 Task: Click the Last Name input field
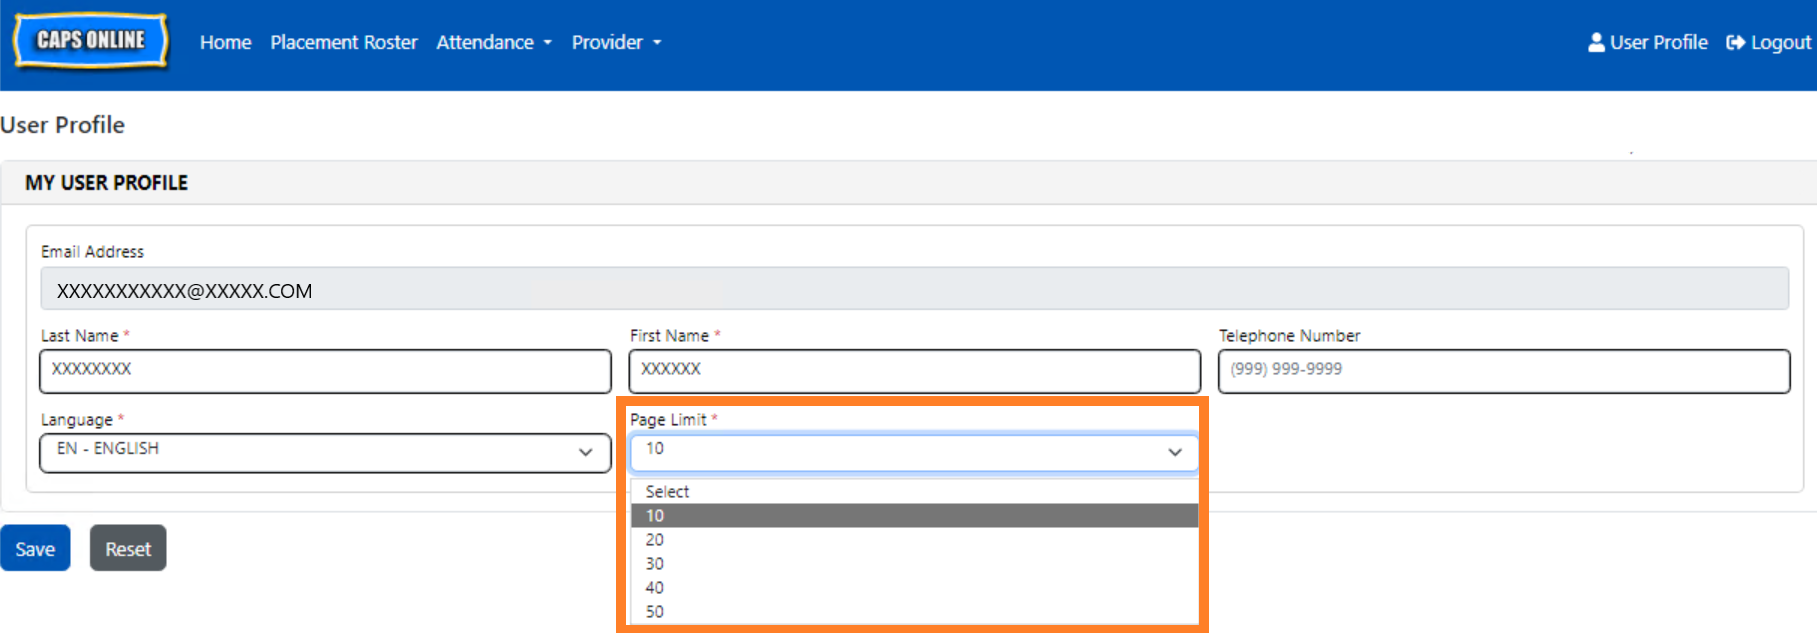tap(325, 370)
